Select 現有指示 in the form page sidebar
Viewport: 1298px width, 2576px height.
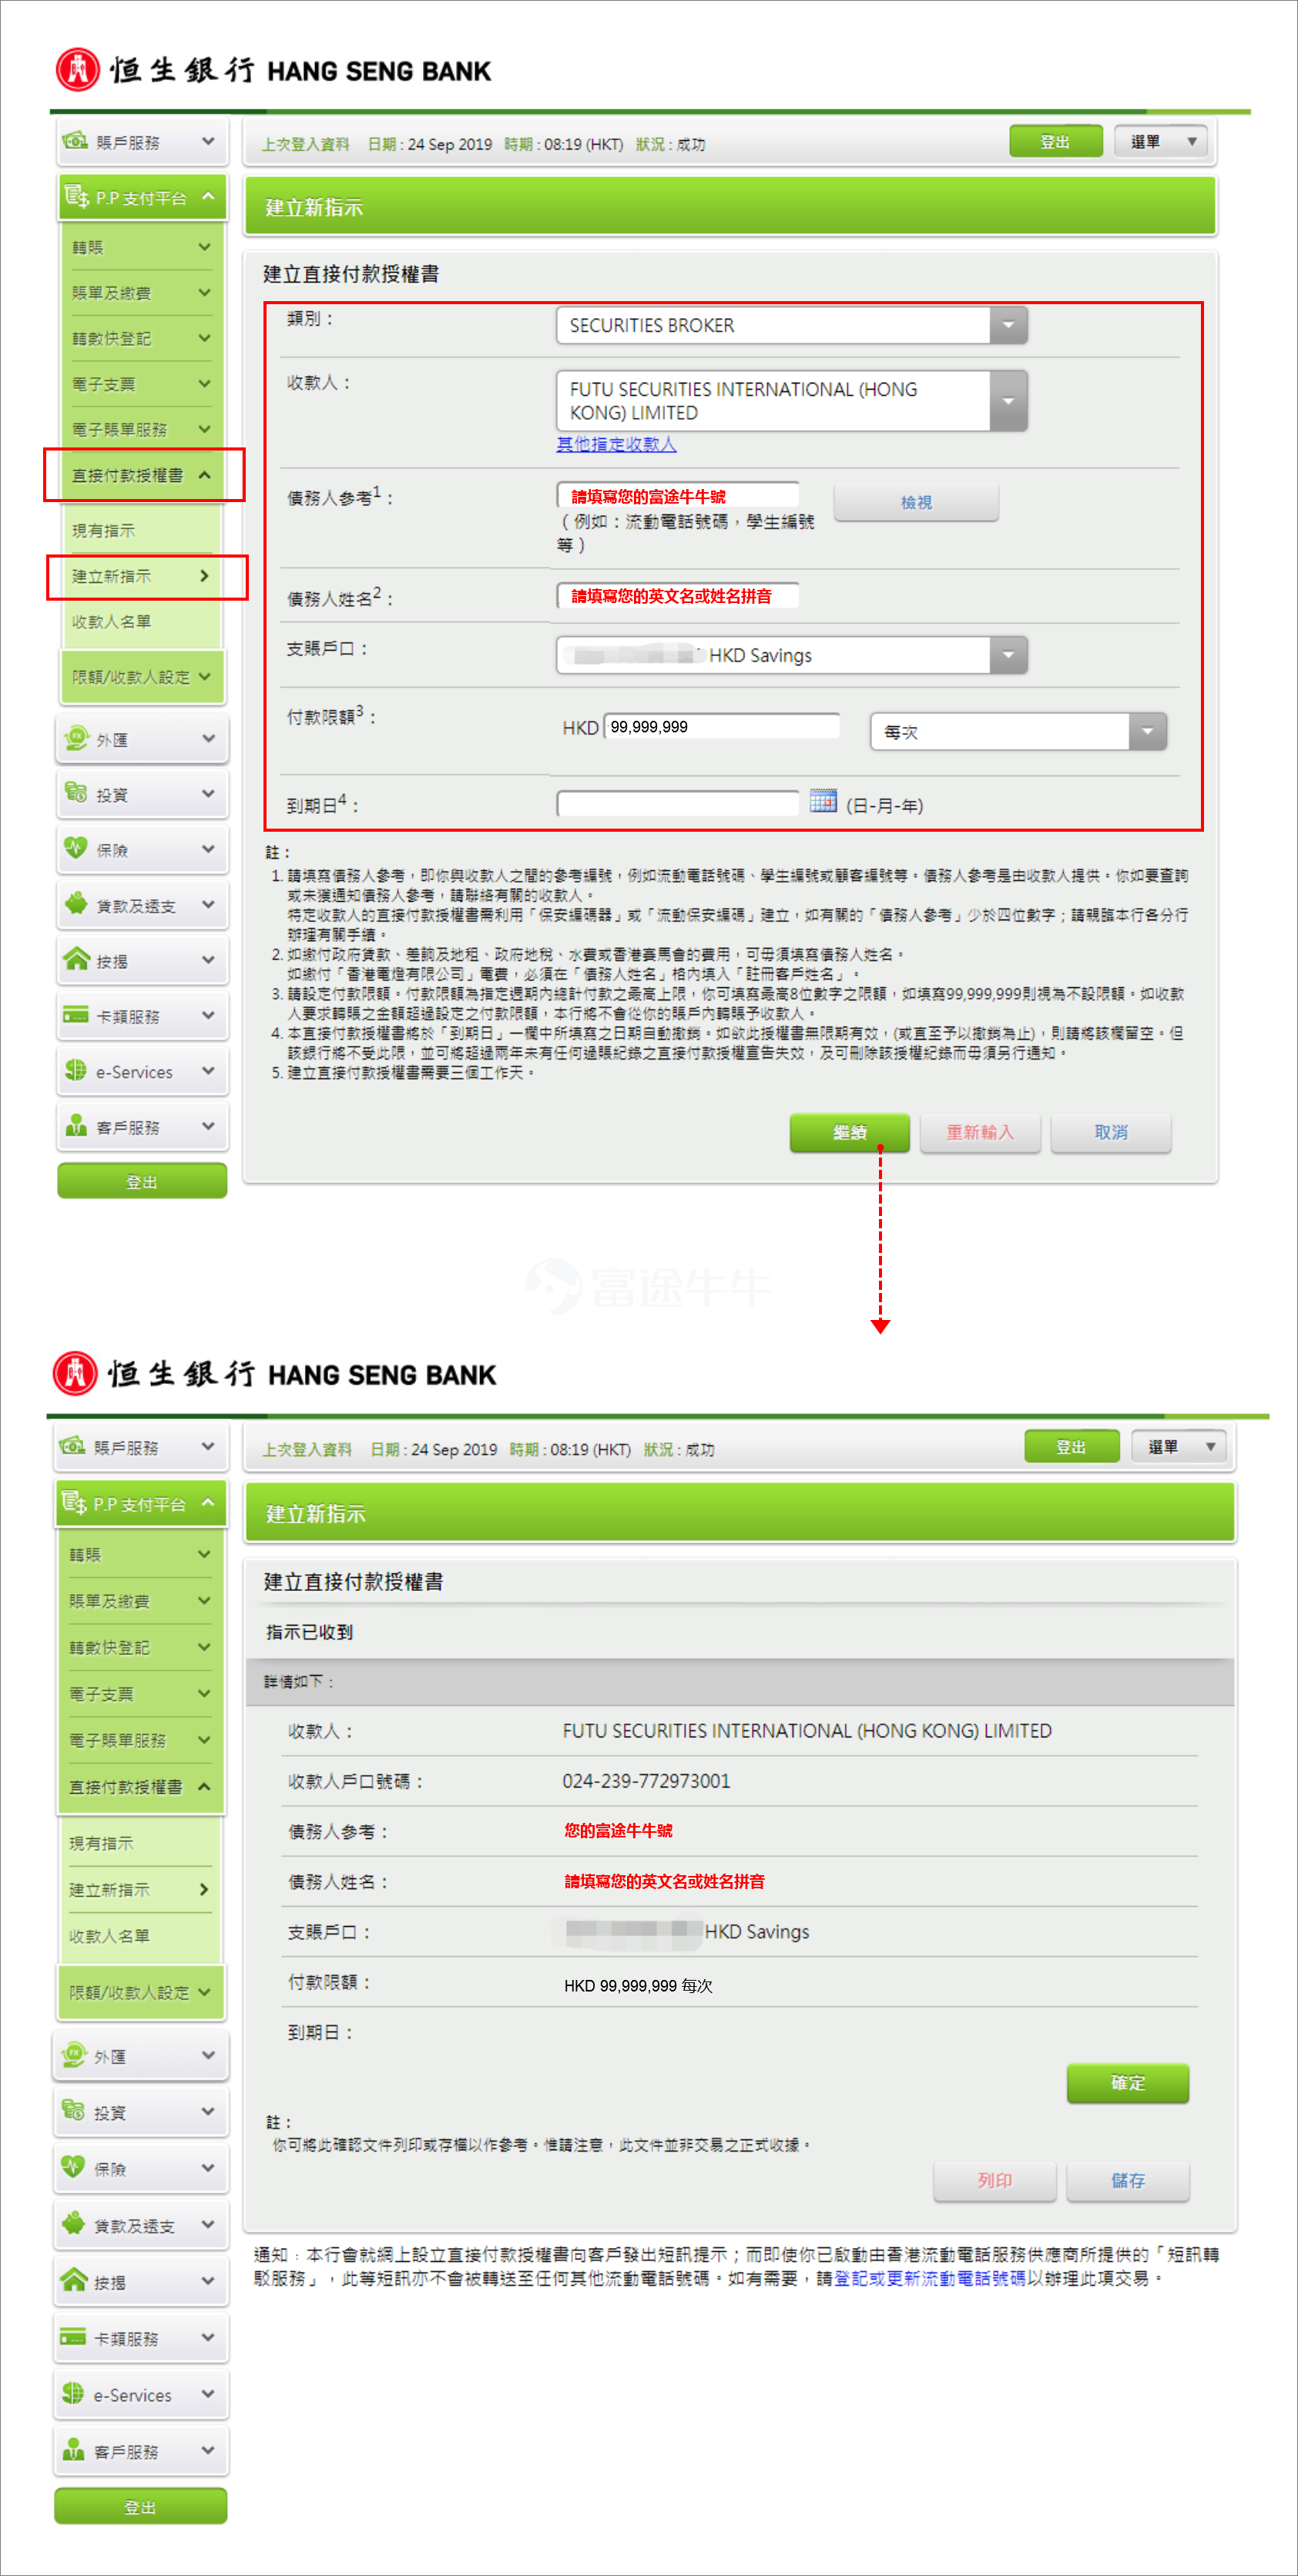coord(140,530)
